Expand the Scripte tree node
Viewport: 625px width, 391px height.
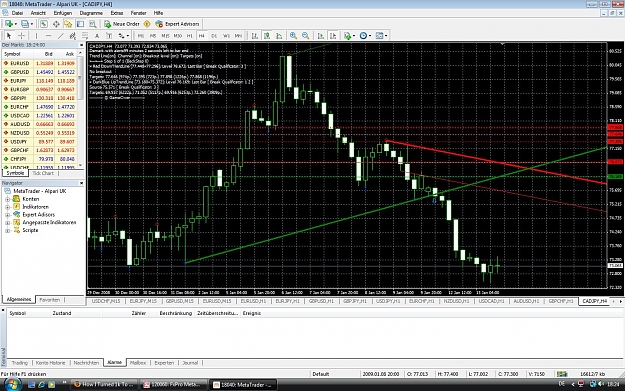(8, 230)
